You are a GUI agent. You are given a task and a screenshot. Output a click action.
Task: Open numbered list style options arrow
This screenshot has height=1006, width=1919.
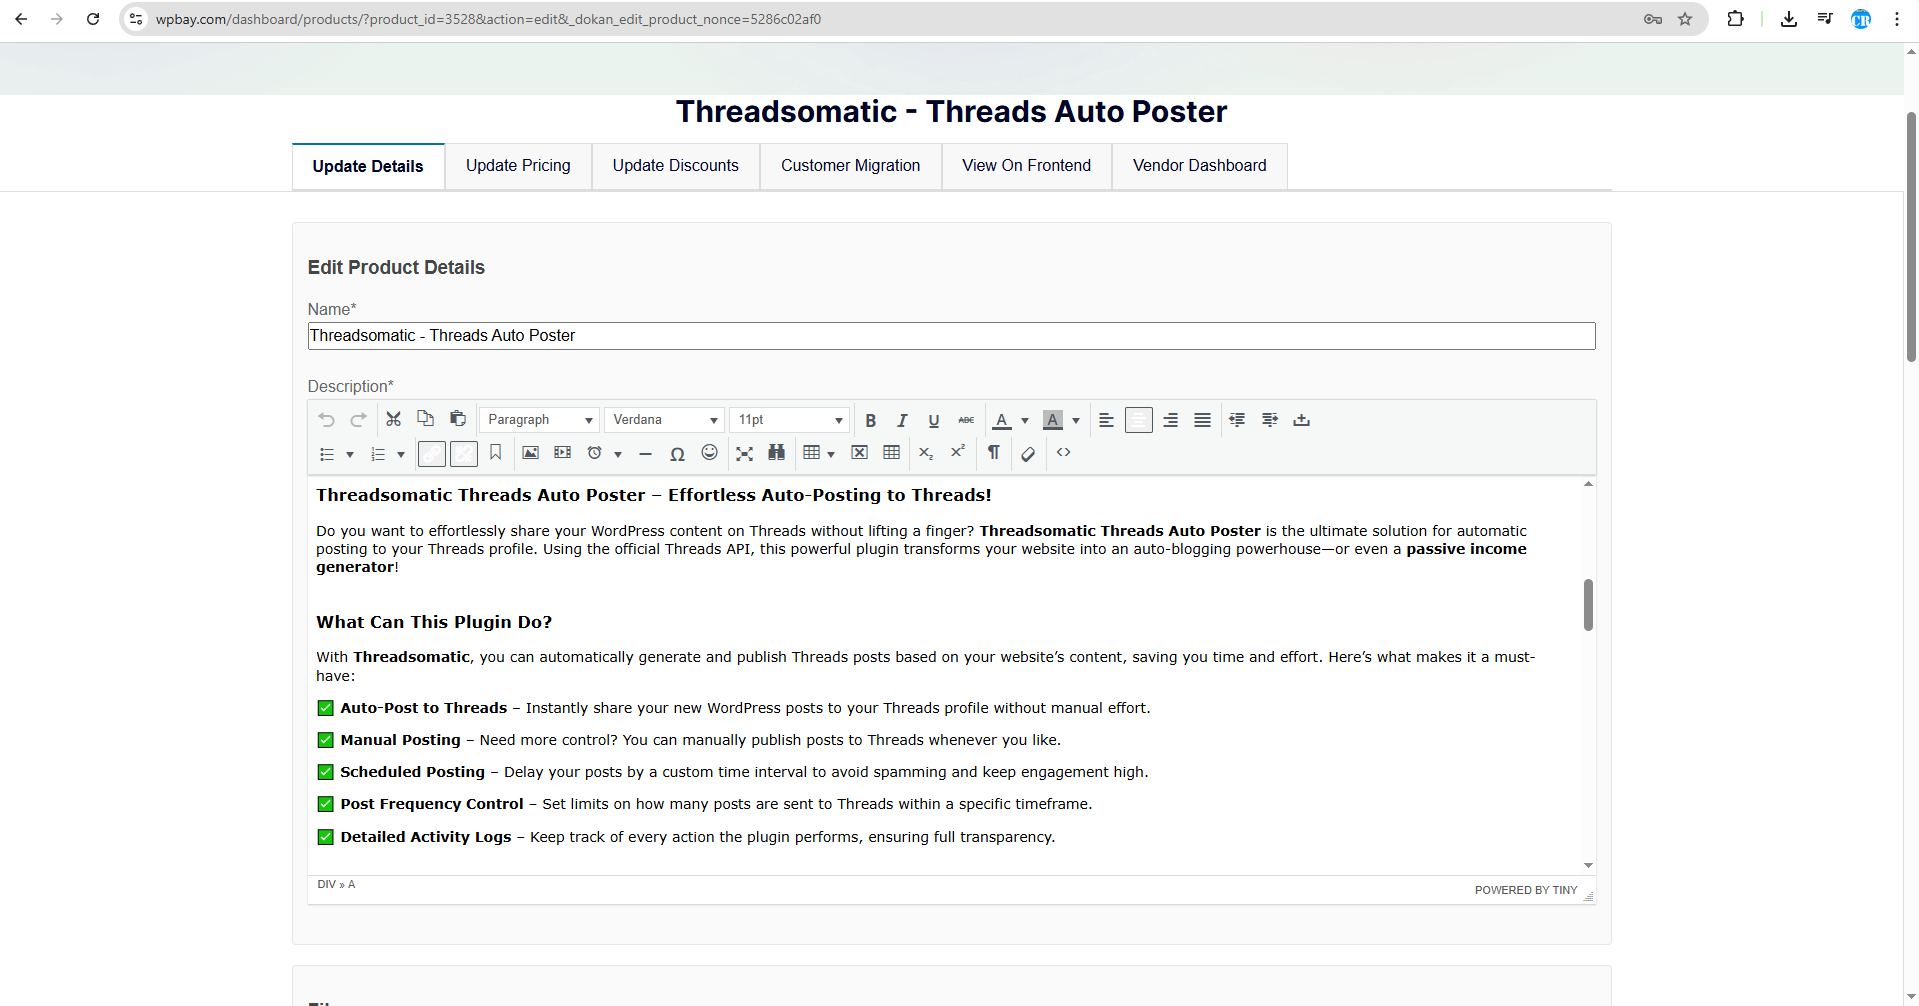[401, 455]
